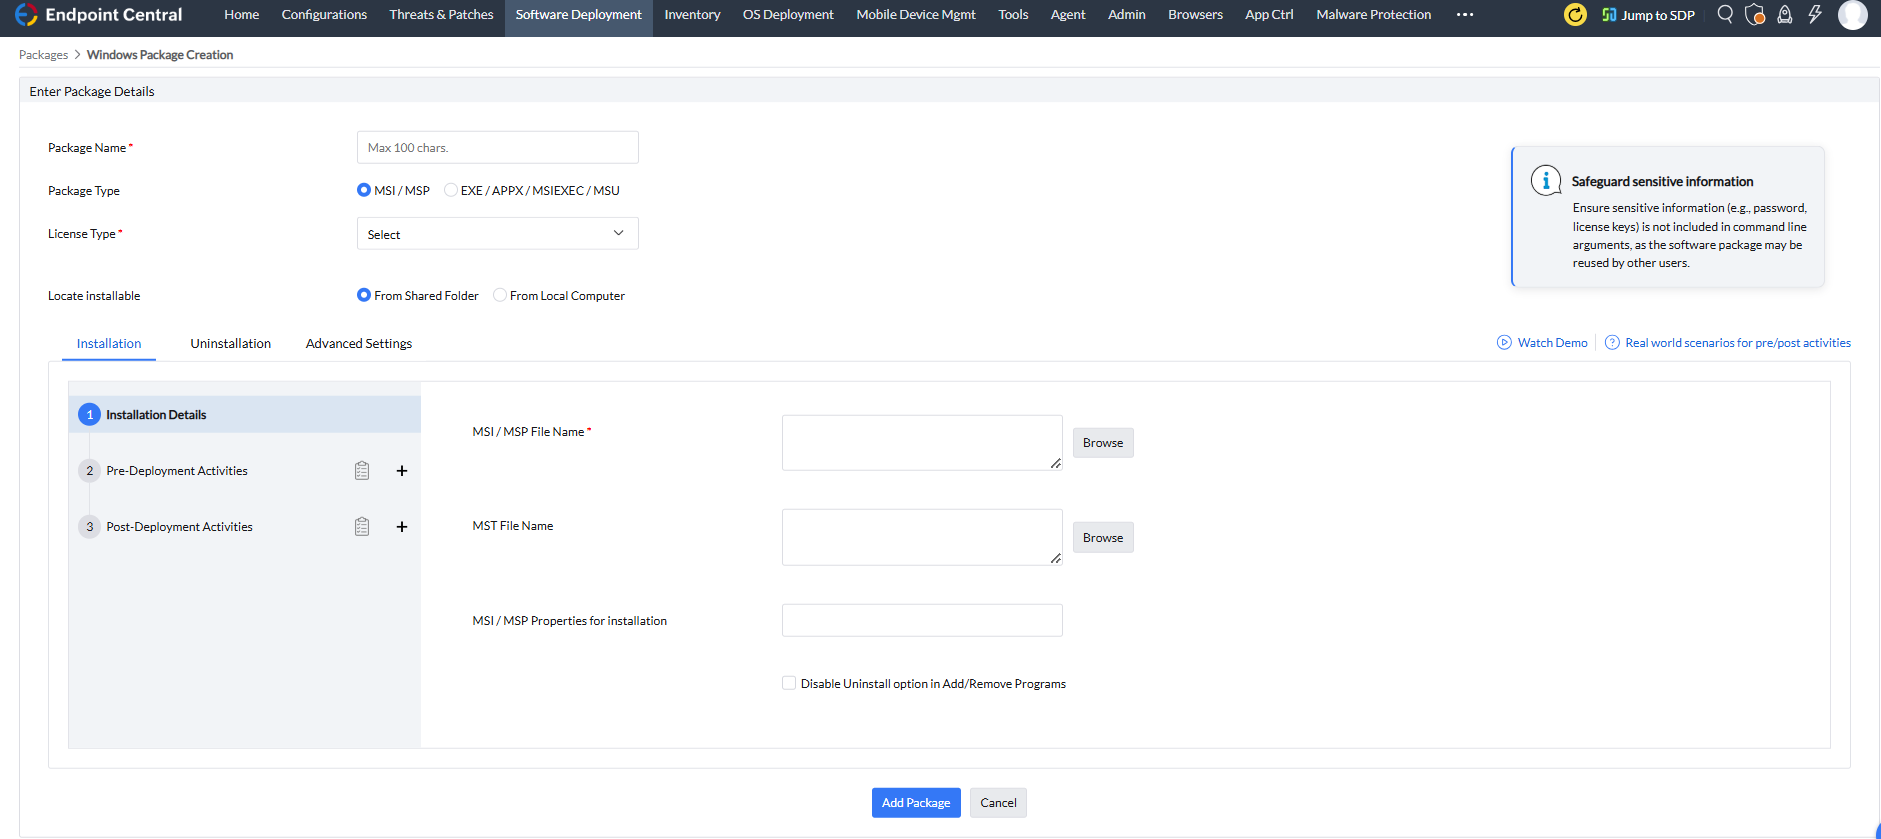Screen dimensions: 1881x839
Task: Open the Pre-Deployment Activities clipboard template icon
Action: click(362, 471)
